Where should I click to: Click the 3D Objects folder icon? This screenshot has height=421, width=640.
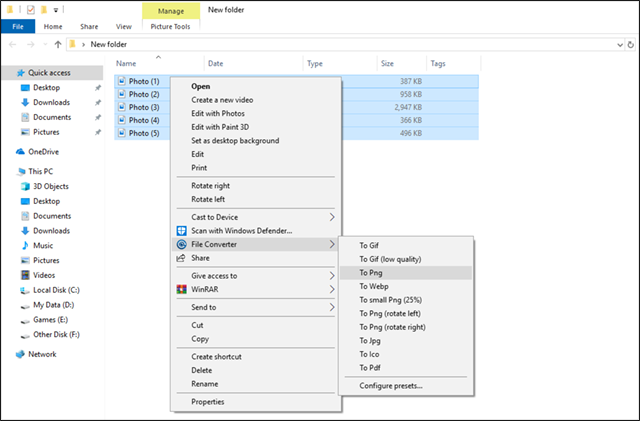[x=24, y=186]
